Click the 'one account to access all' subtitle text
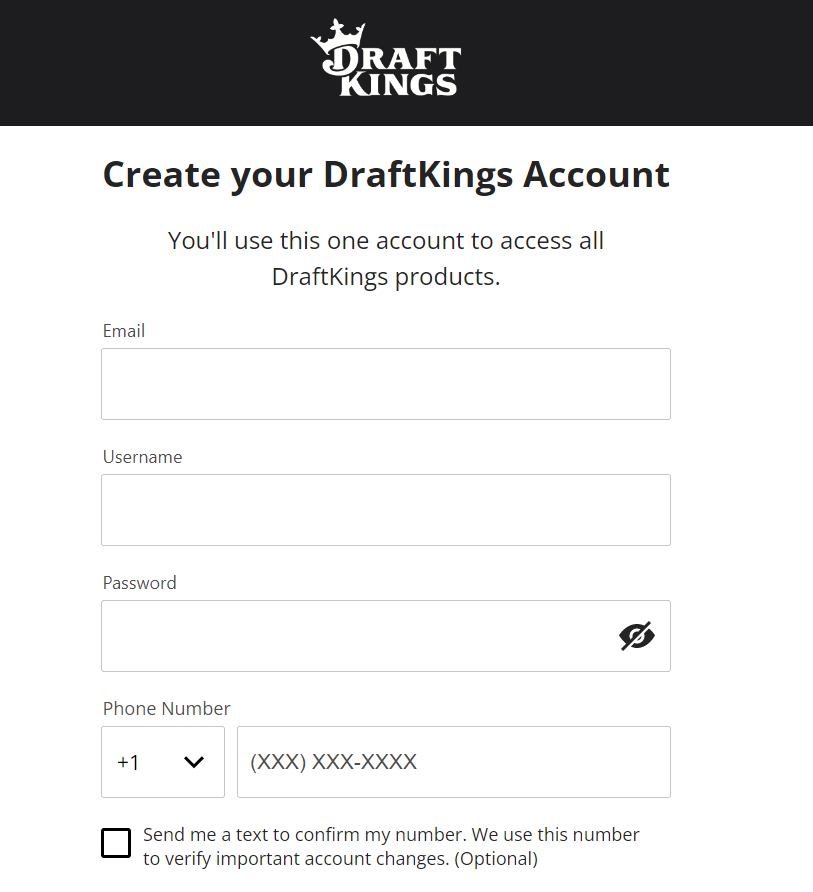The image size is (813, 892). pos(465,241)
